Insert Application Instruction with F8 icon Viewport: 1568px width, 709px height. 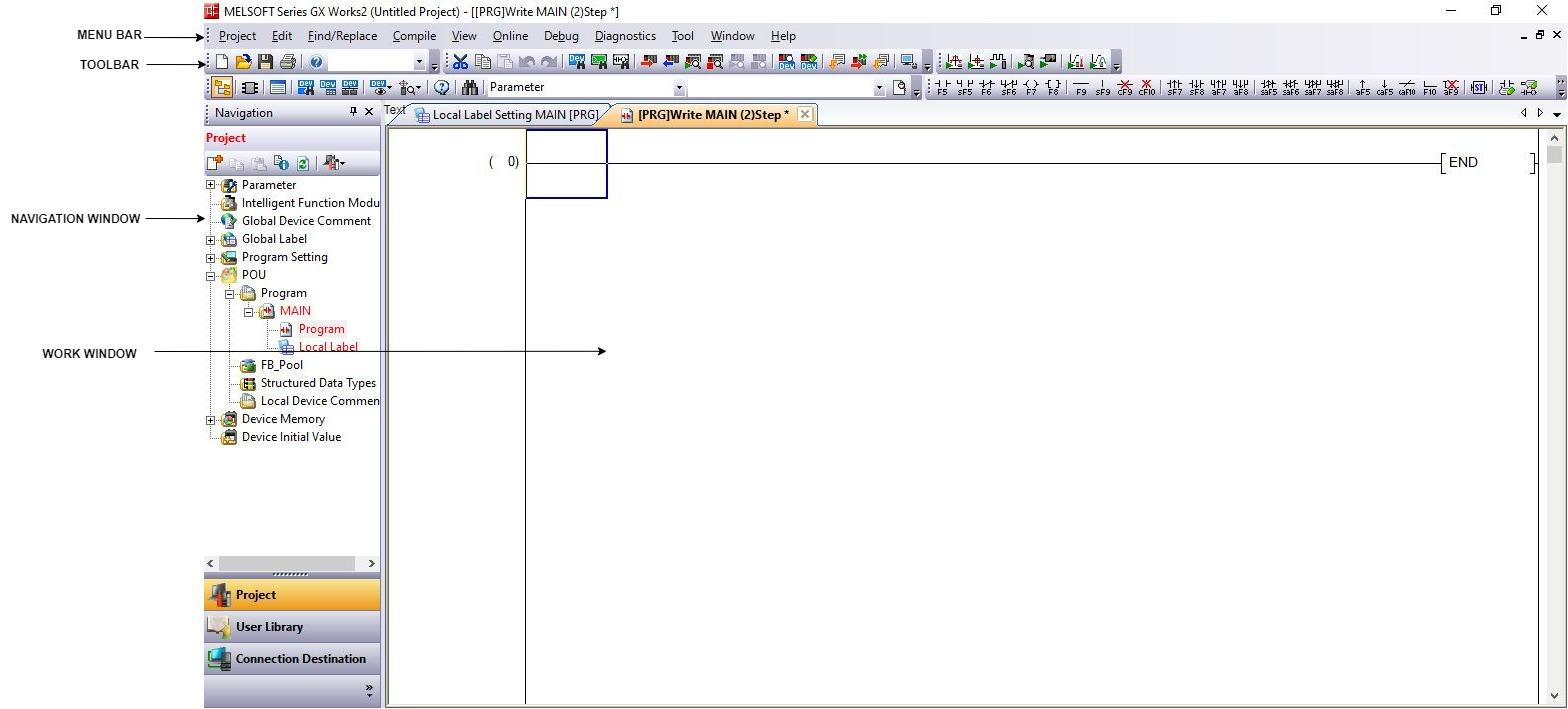[1053, 88]
